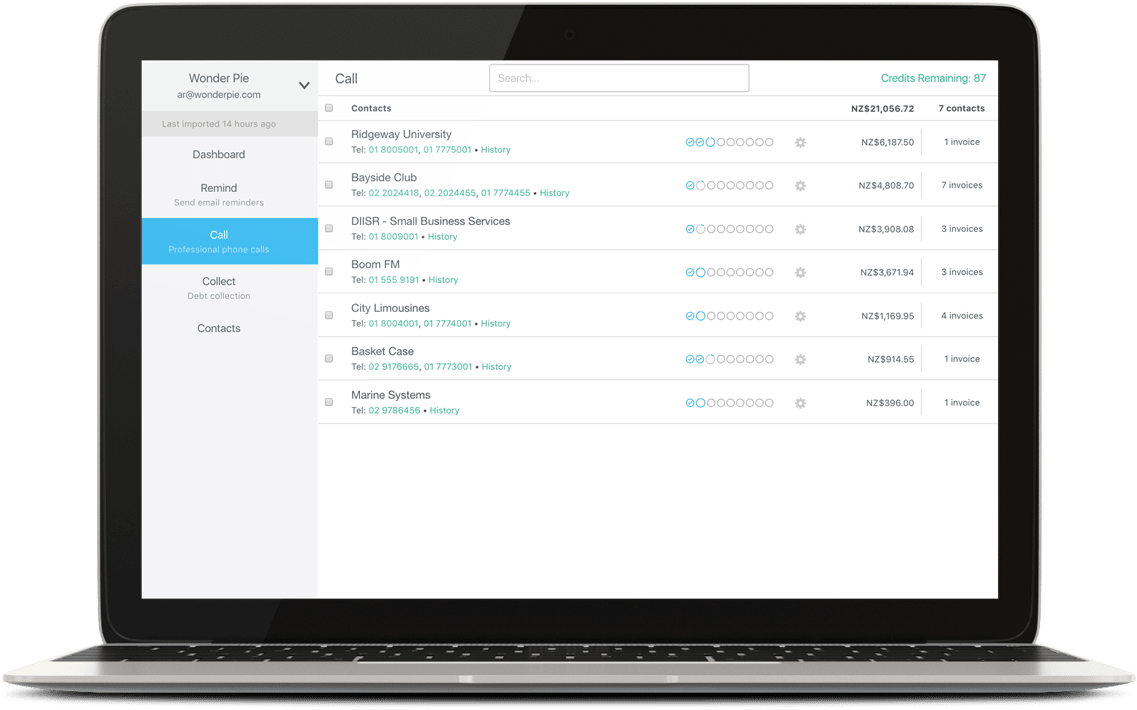This screenshot has height=710, width=1137.
Task: Open settings gear for Ridgeway University
Action: (800, 142)
